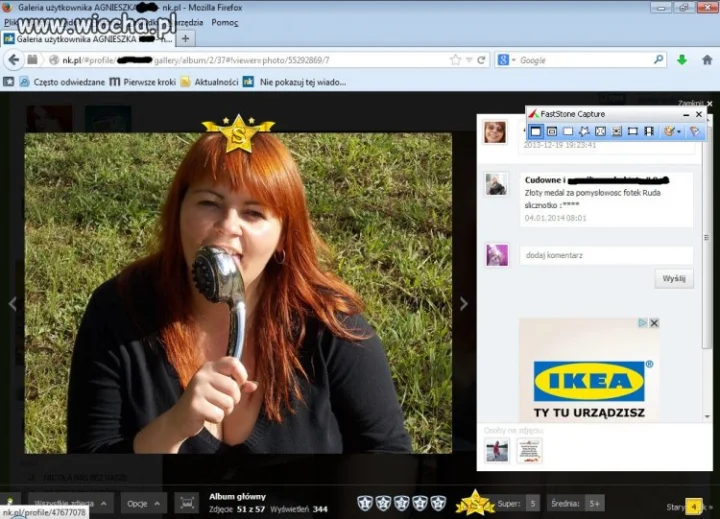Open the Często odwiedzane bookmark

[62, 82]
